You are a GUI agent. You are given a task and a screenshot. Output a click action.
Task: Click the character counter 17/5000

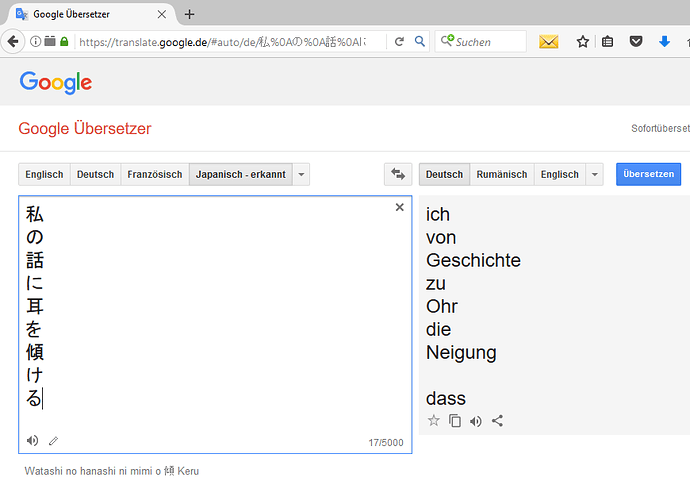coord(386,443)
